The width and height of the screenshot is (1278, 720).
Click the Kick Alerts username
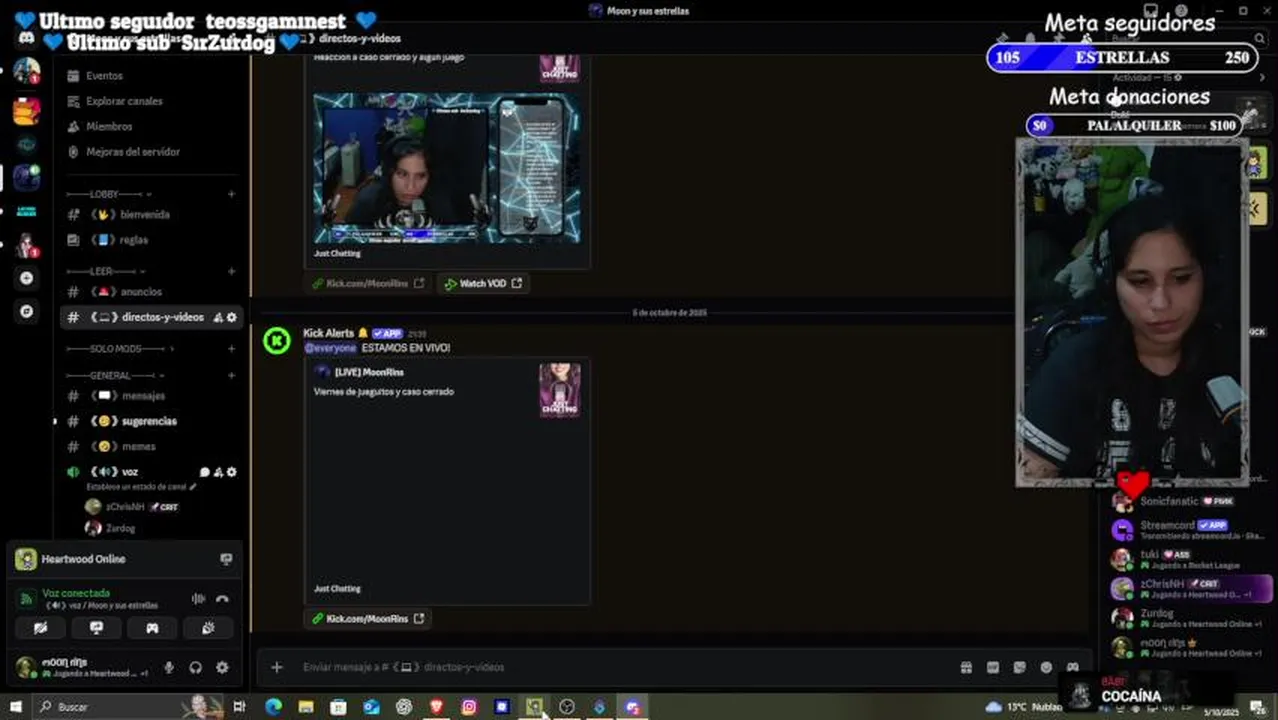click(x=328, y=333)
